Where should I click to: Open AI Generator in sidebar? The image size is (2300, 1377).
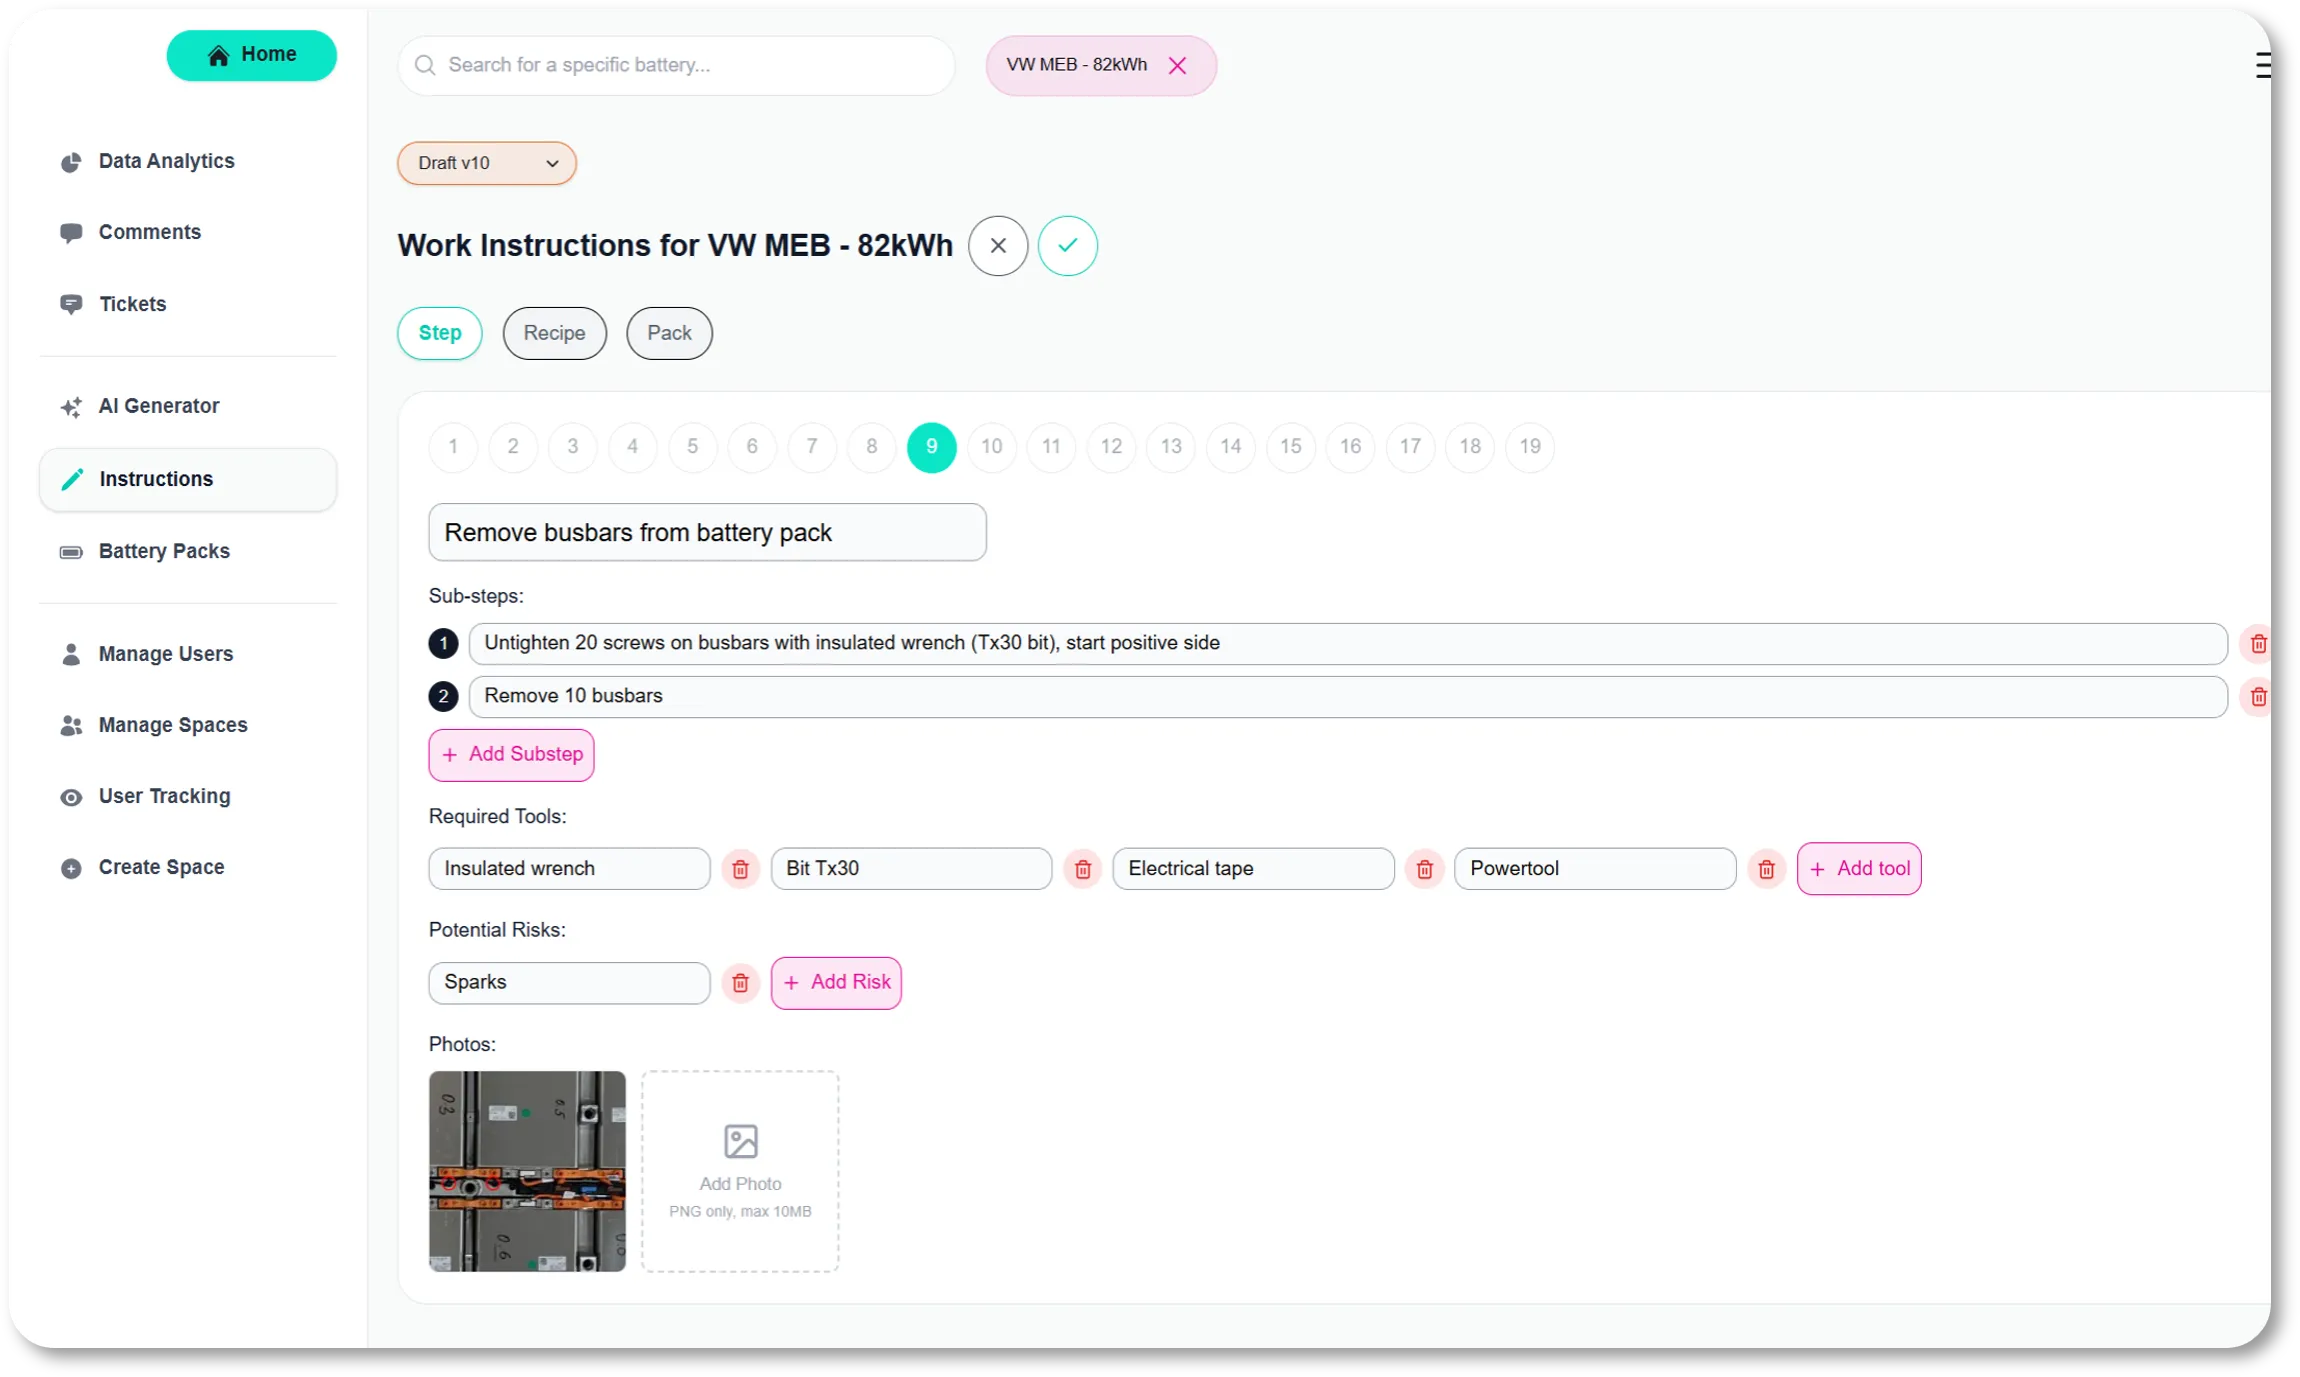click(140, 406)
